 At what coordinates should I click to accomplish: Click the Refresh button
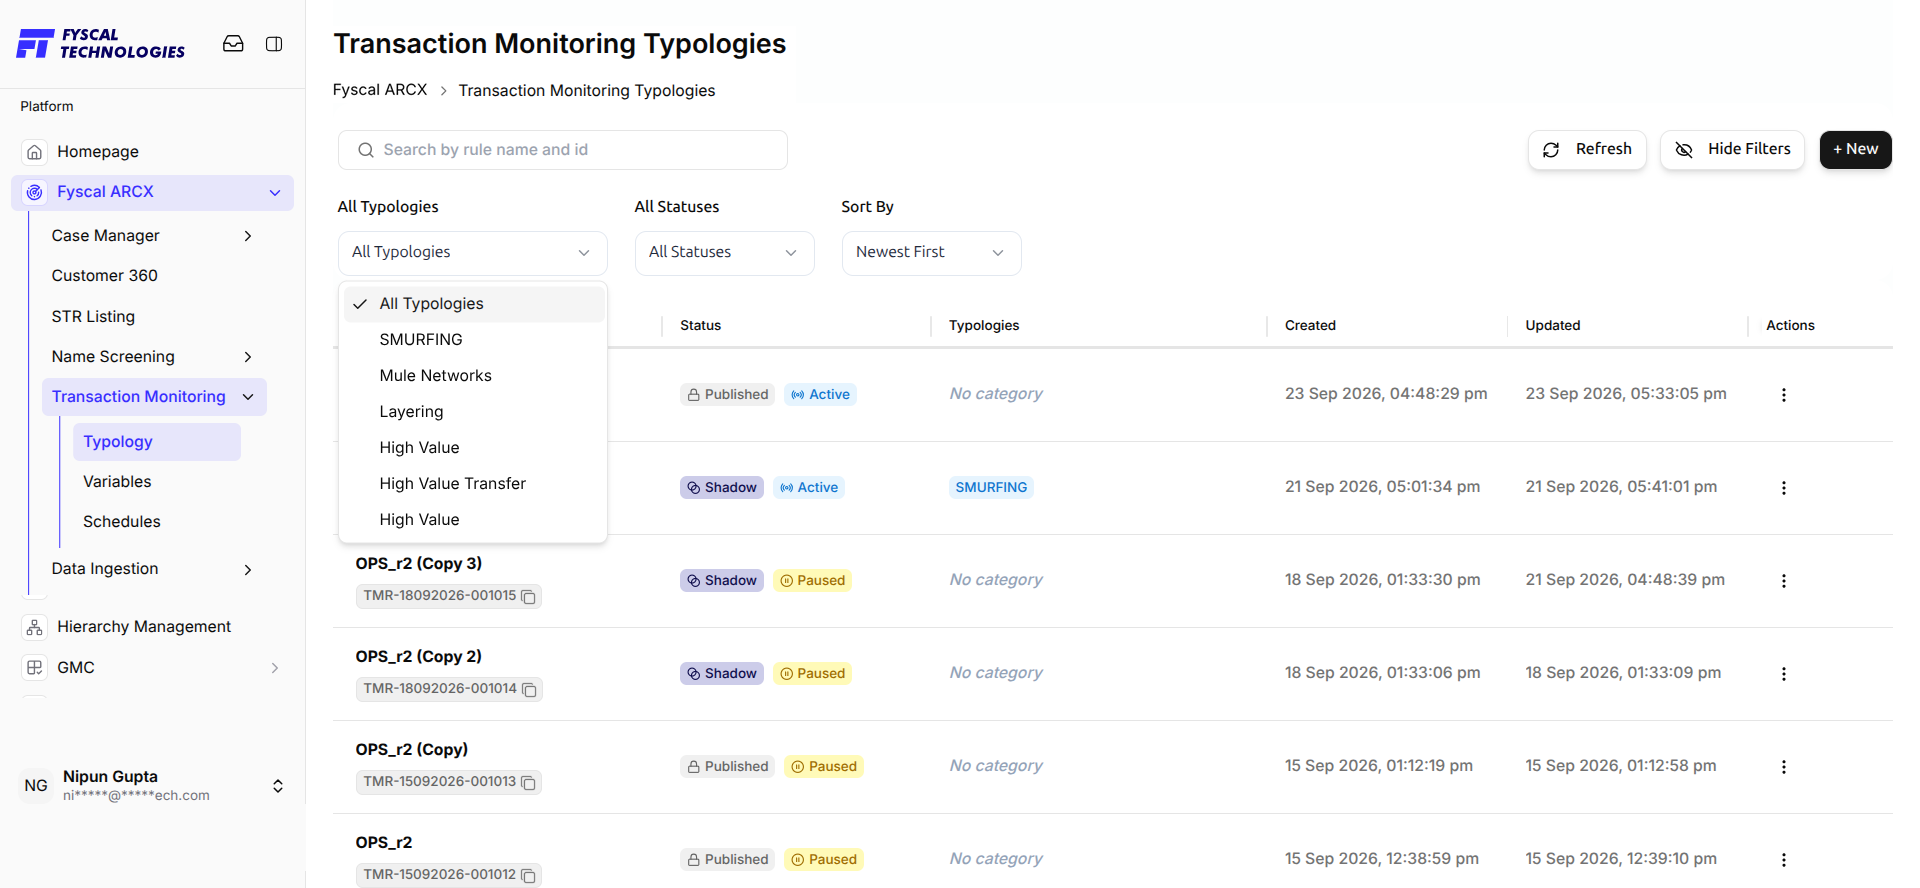1587,150
